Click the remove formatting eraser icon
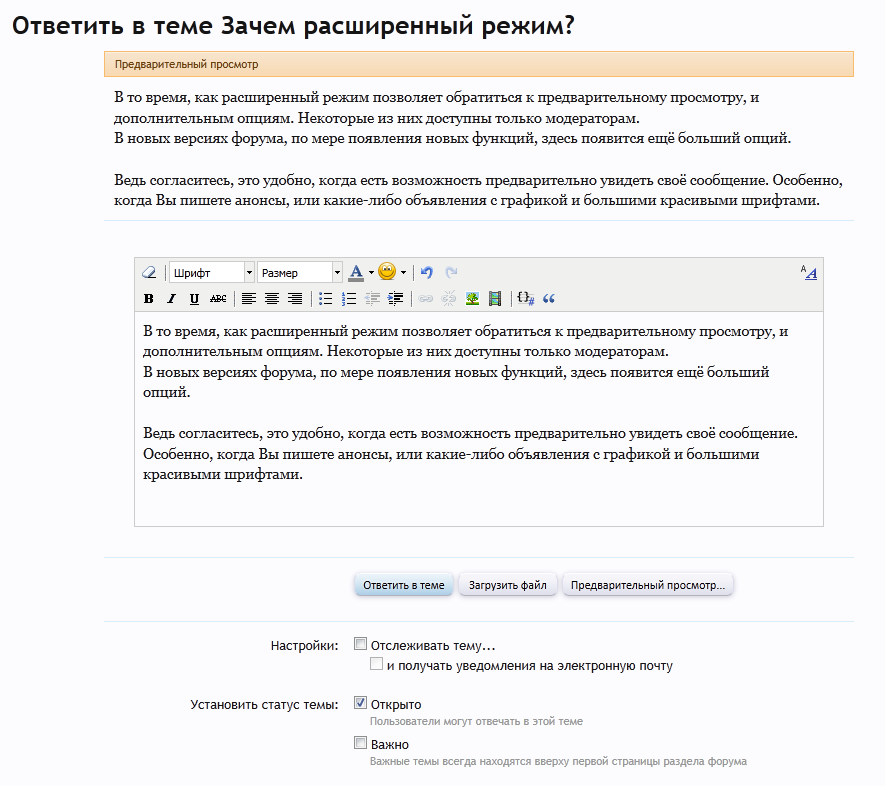The image size is (885, 786). click(x=149, y=273)
